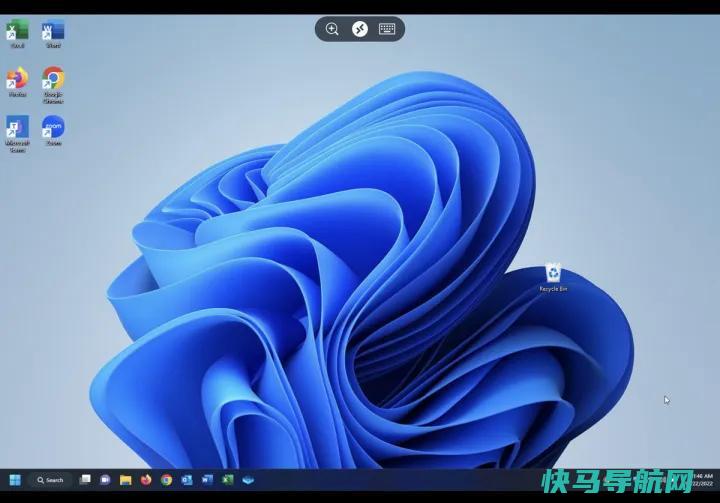Screen dimensions: 720x503
Task: Launch the Google Chrome desktop shortcut
Action: tap(53, 85)
